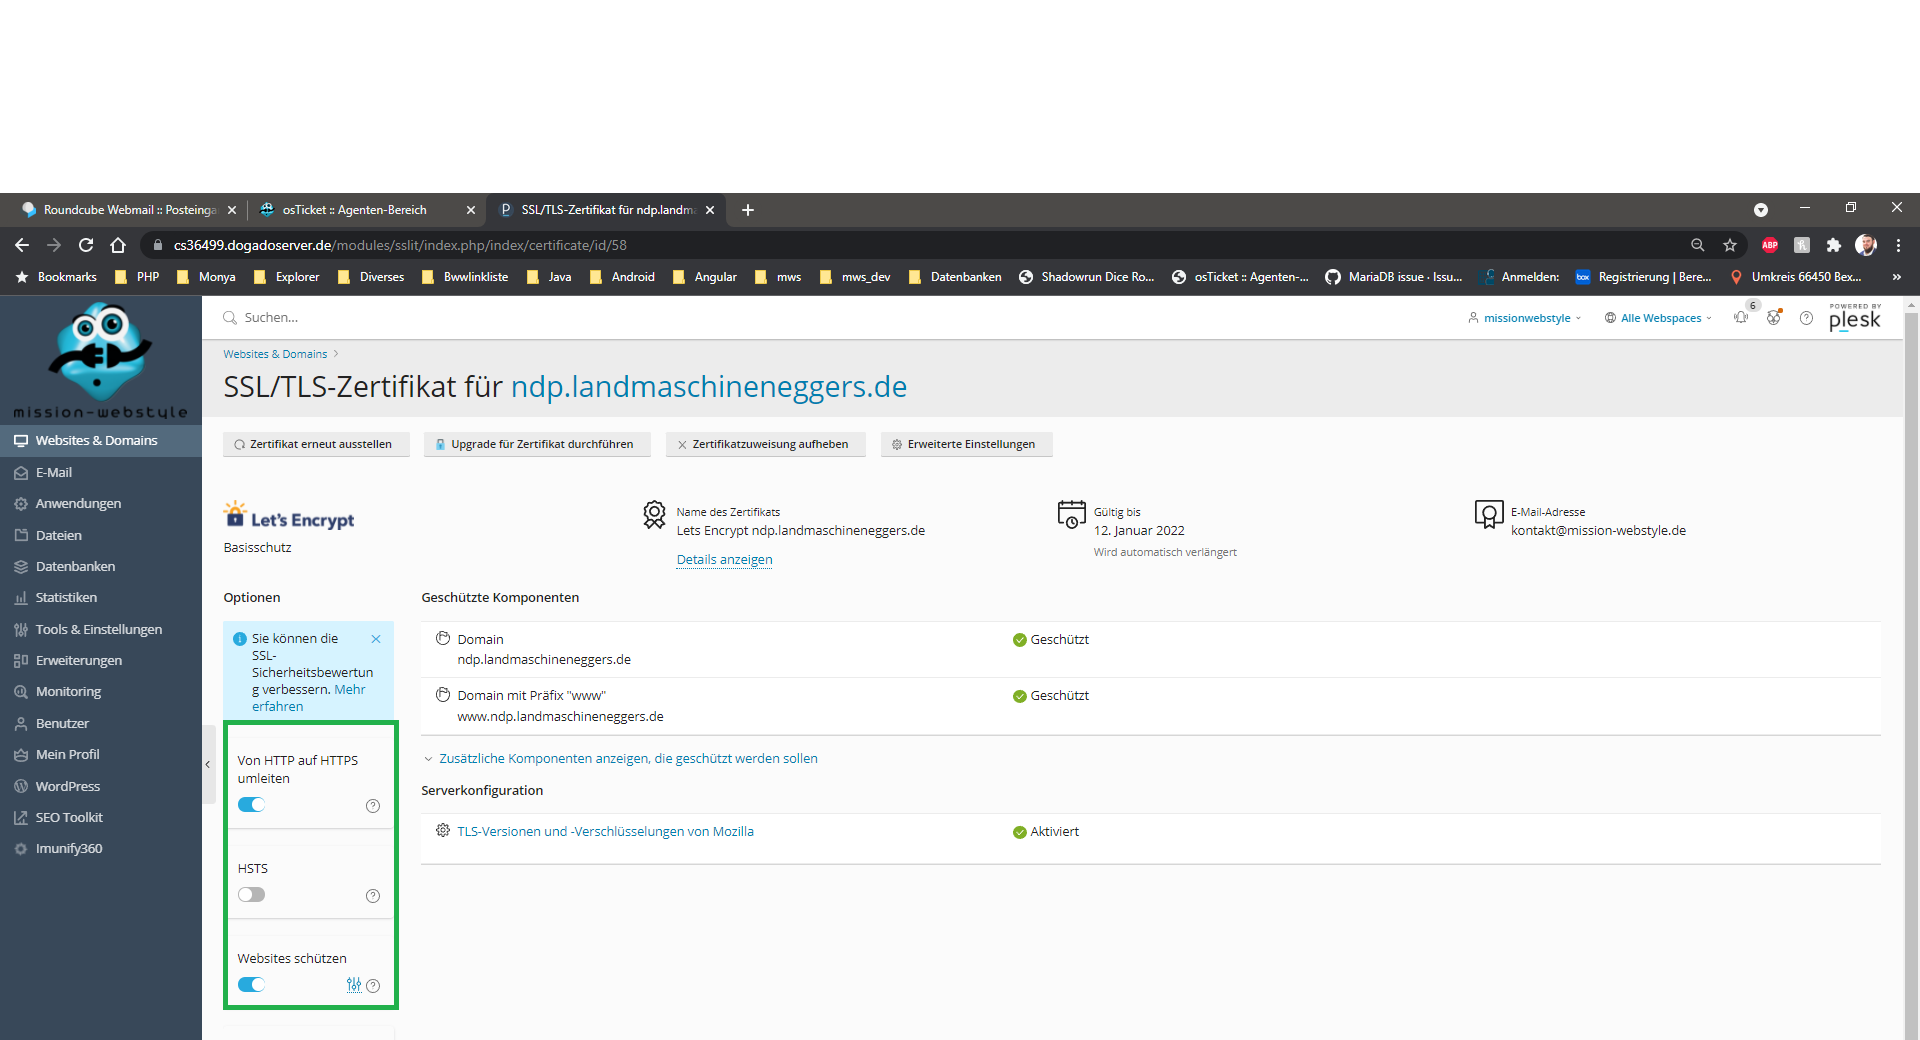Click the browser reload page icon
The image size is (1920, 1040).
86,245
